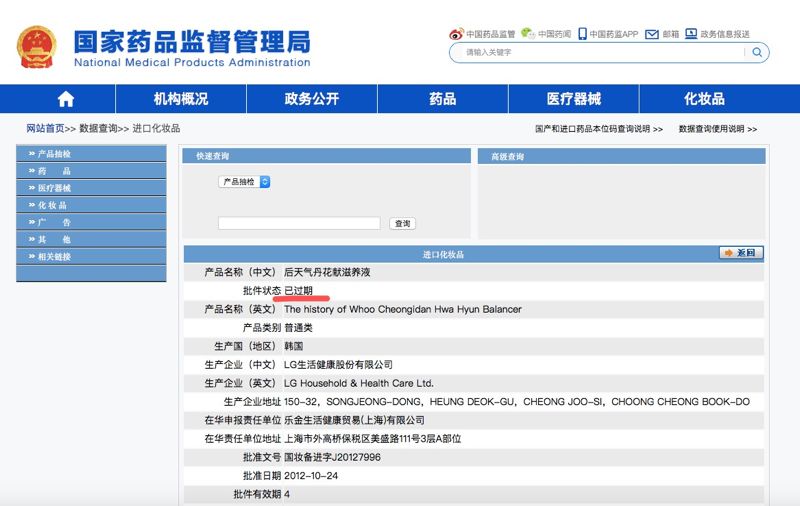Viewport: 800px width, 506px height.
Task: Select status text 已过期
Action: click(298, 291)
